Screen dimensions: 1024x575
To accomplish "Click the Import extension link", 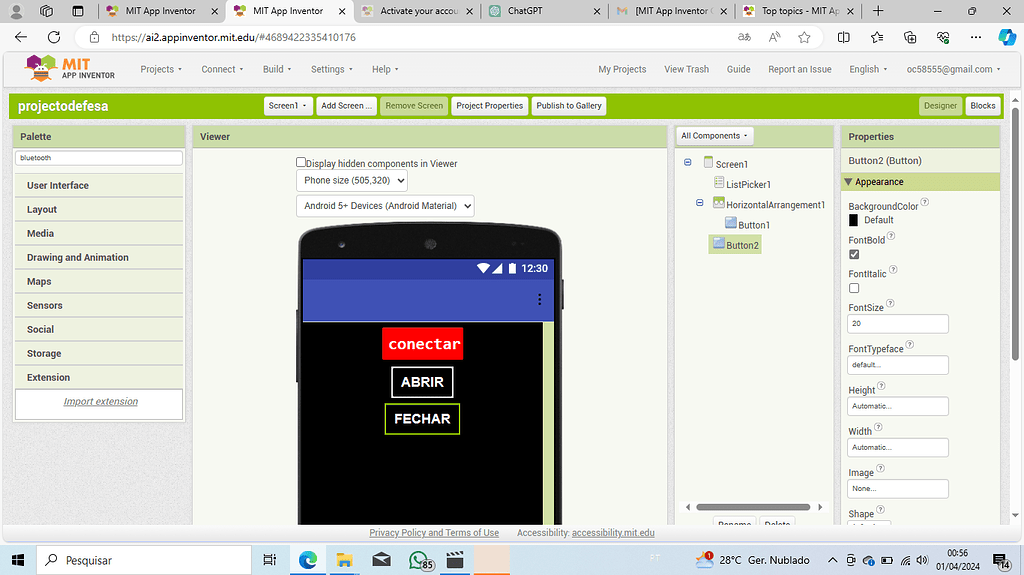I will pos(100,402).
